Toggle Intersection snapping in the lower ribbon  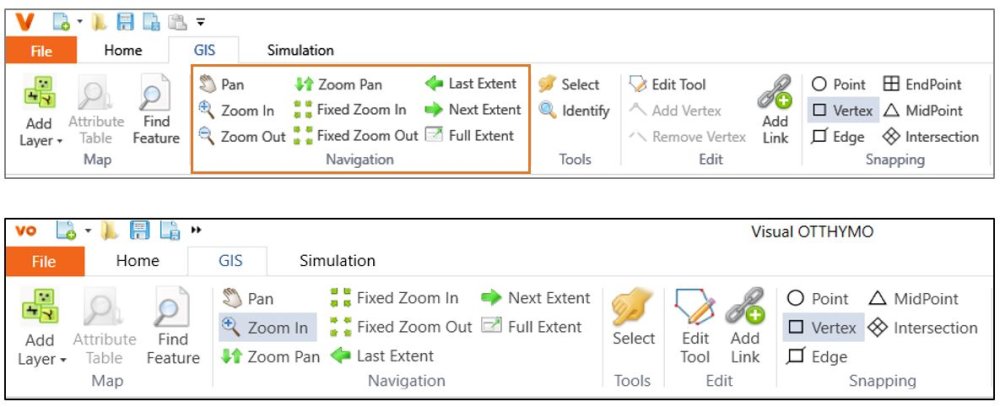click(923, 328)
